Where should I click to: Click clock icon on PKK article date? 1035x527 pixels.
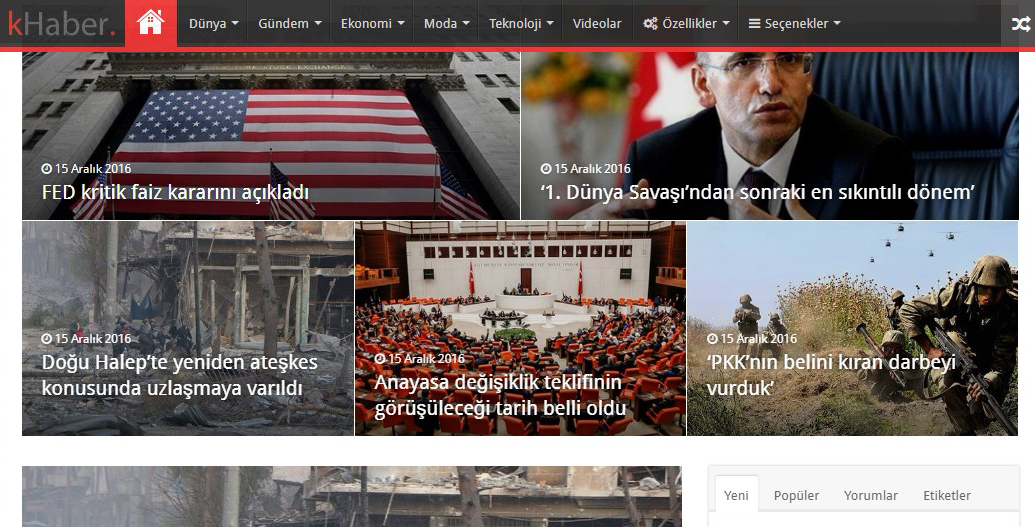712,339
